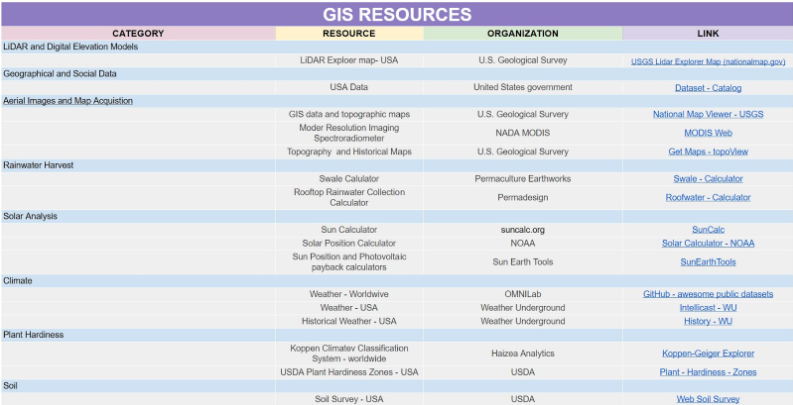Select the RESOURCE column header
Viewport: 793px width, 405px height.
coord(349,33)
